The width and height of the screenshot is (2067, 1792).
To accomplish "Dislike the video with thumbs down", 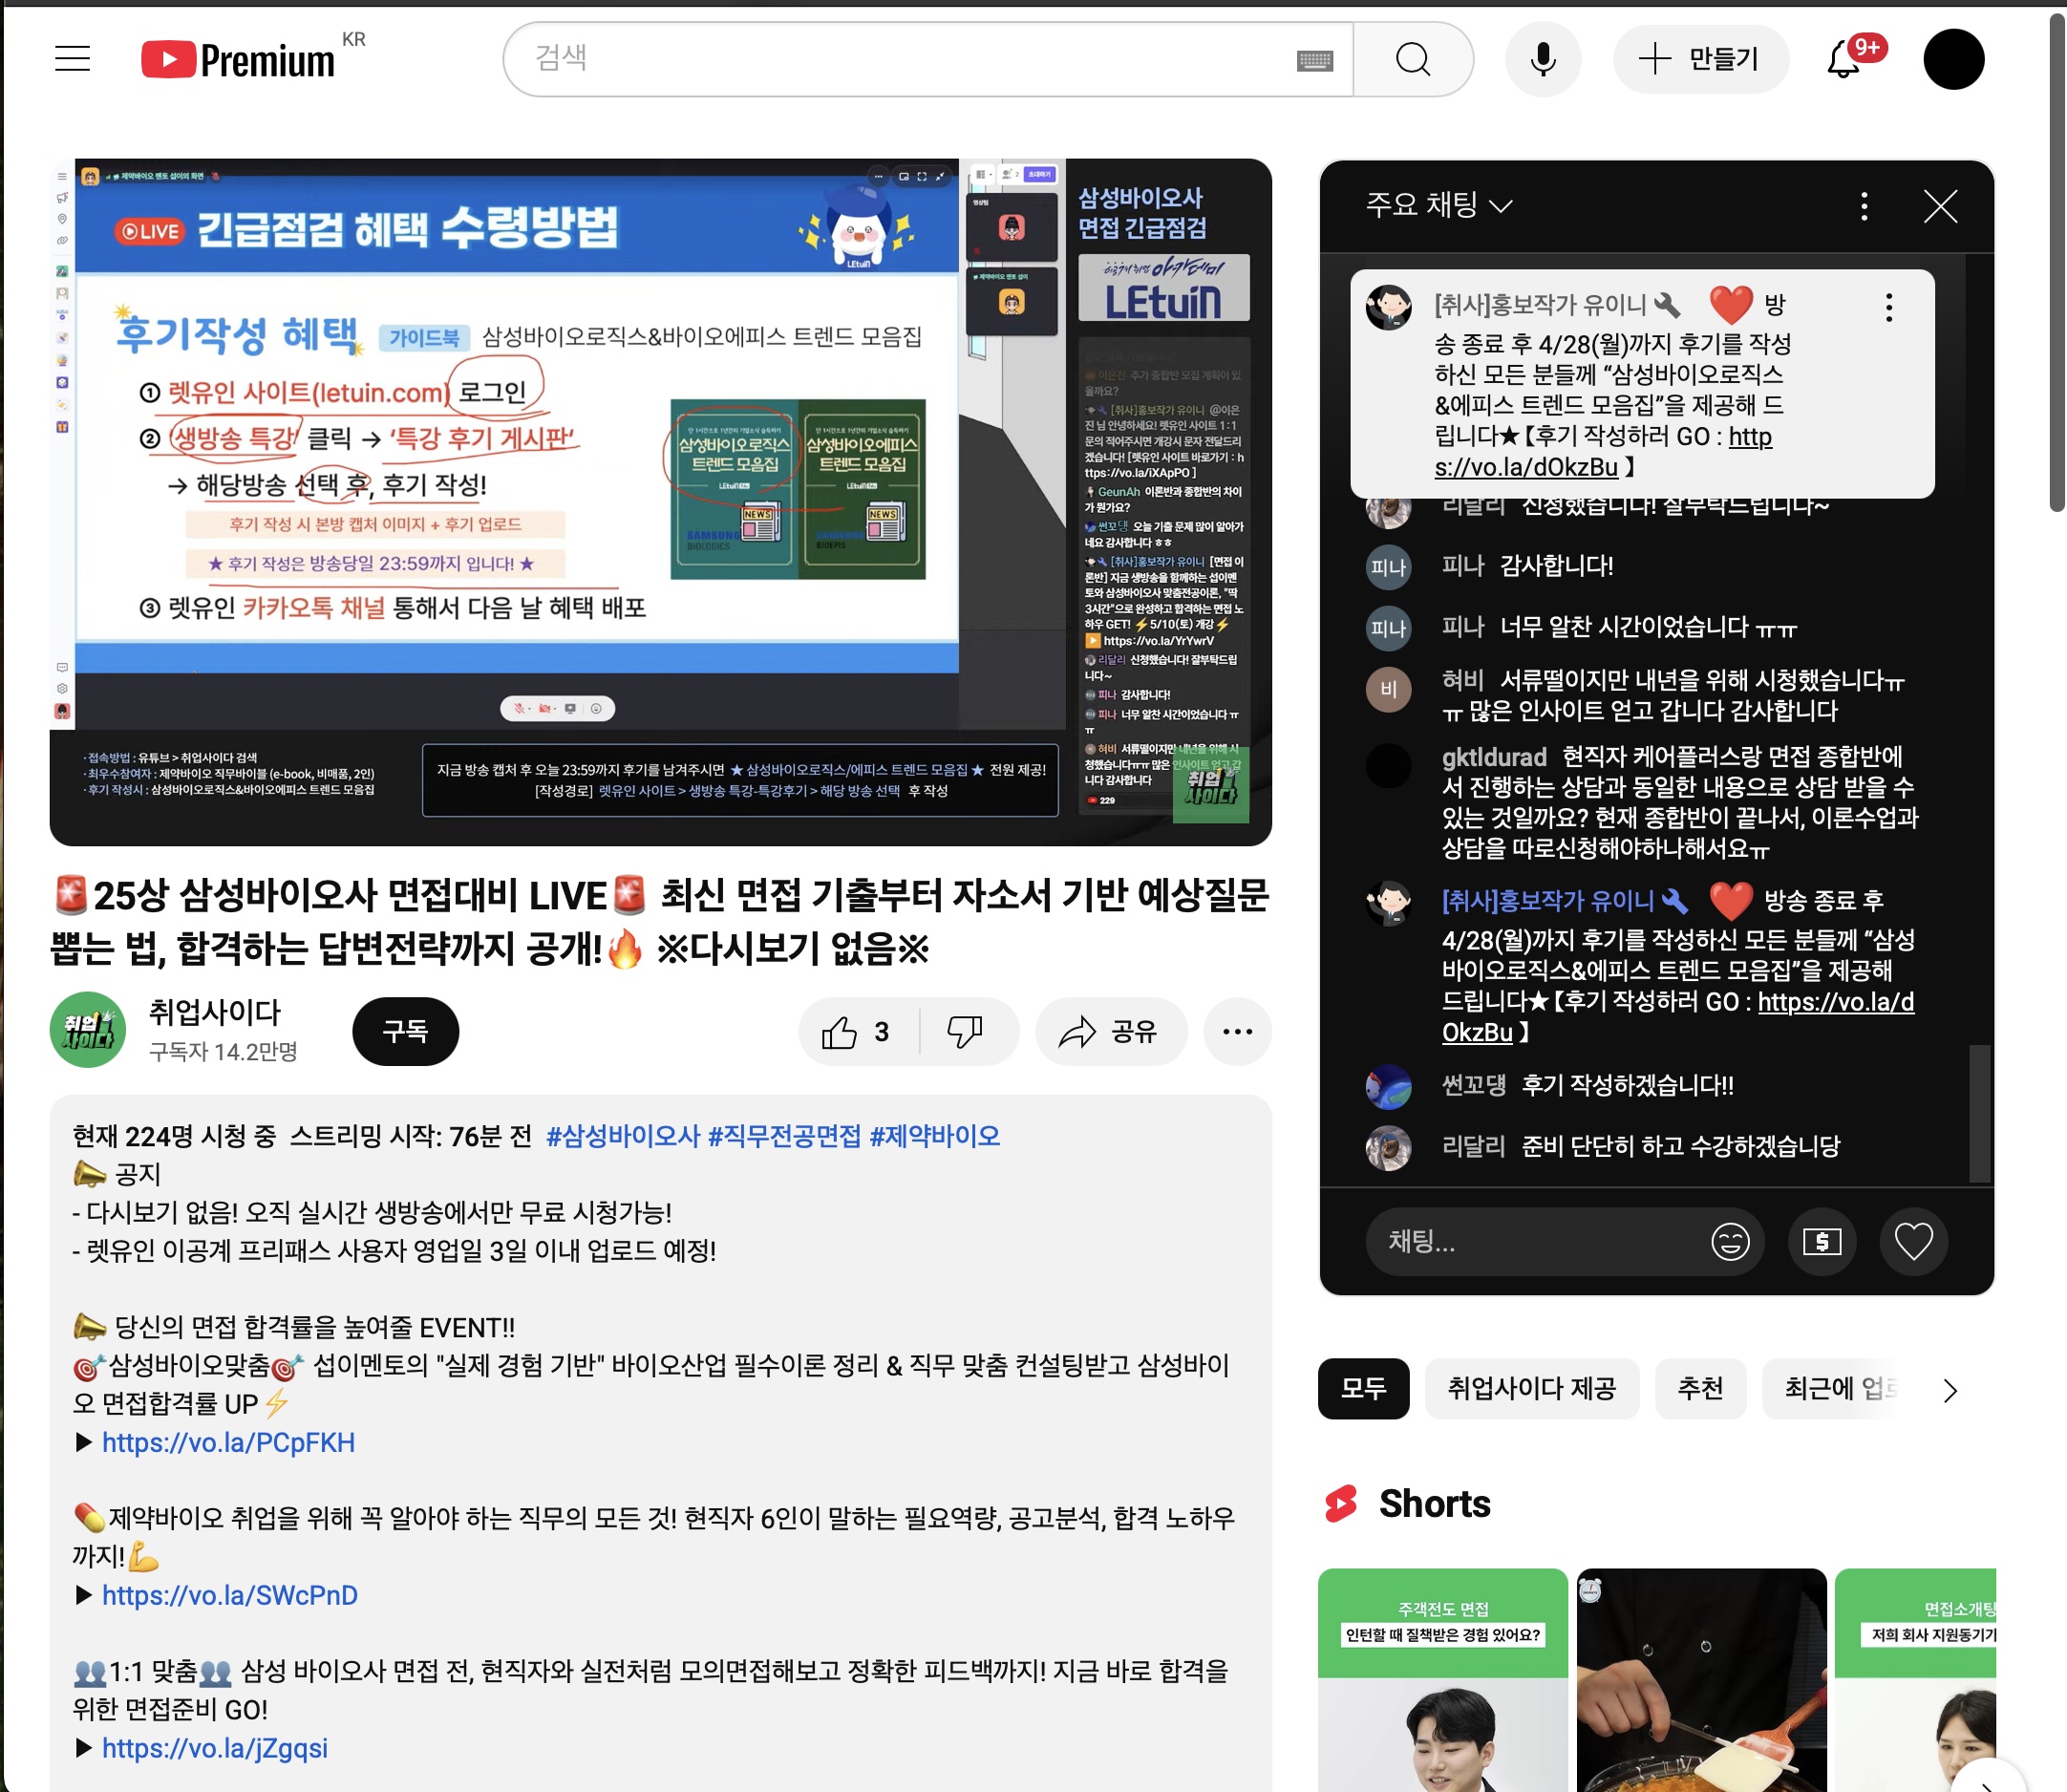I will [965, 1032].
